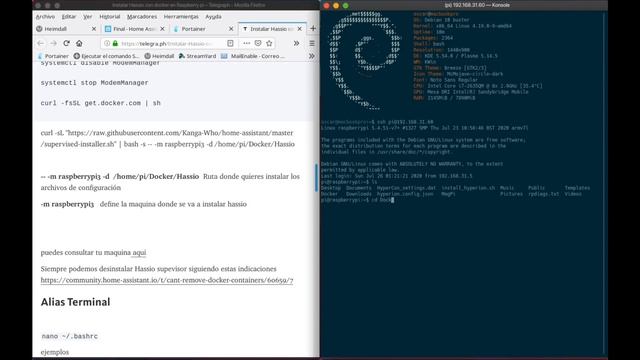The image size is (640, 360).
Task: Close the Heimdall tab
Action: pos(93,29)
